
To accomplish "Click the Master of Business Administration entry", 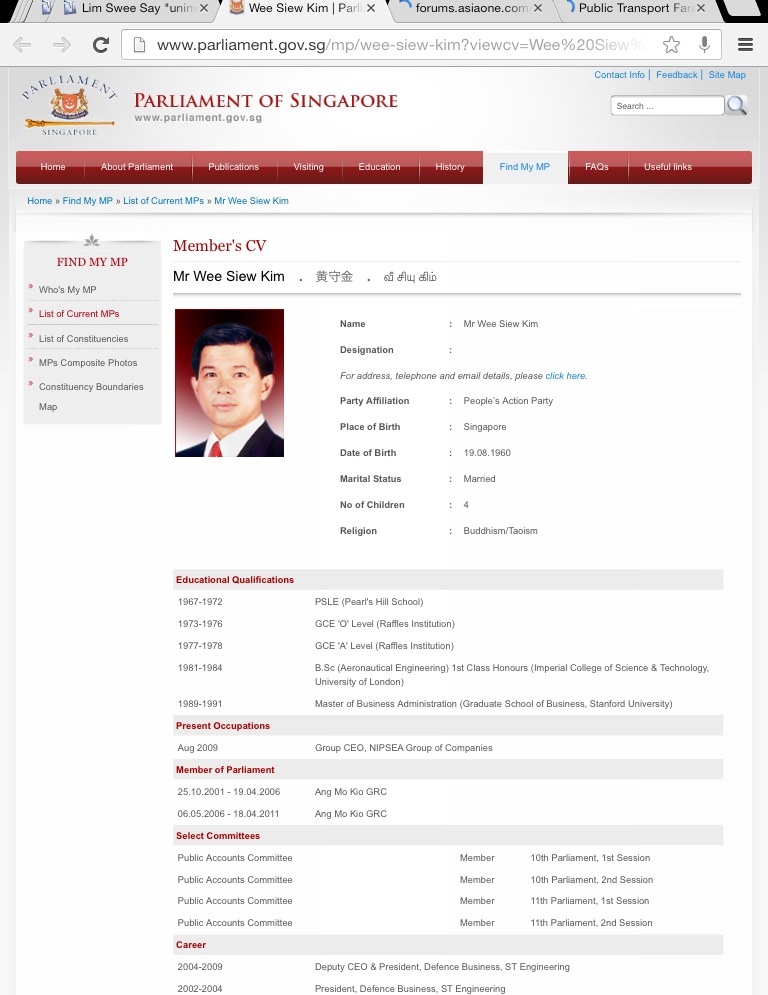I will (x=493, y=704).
